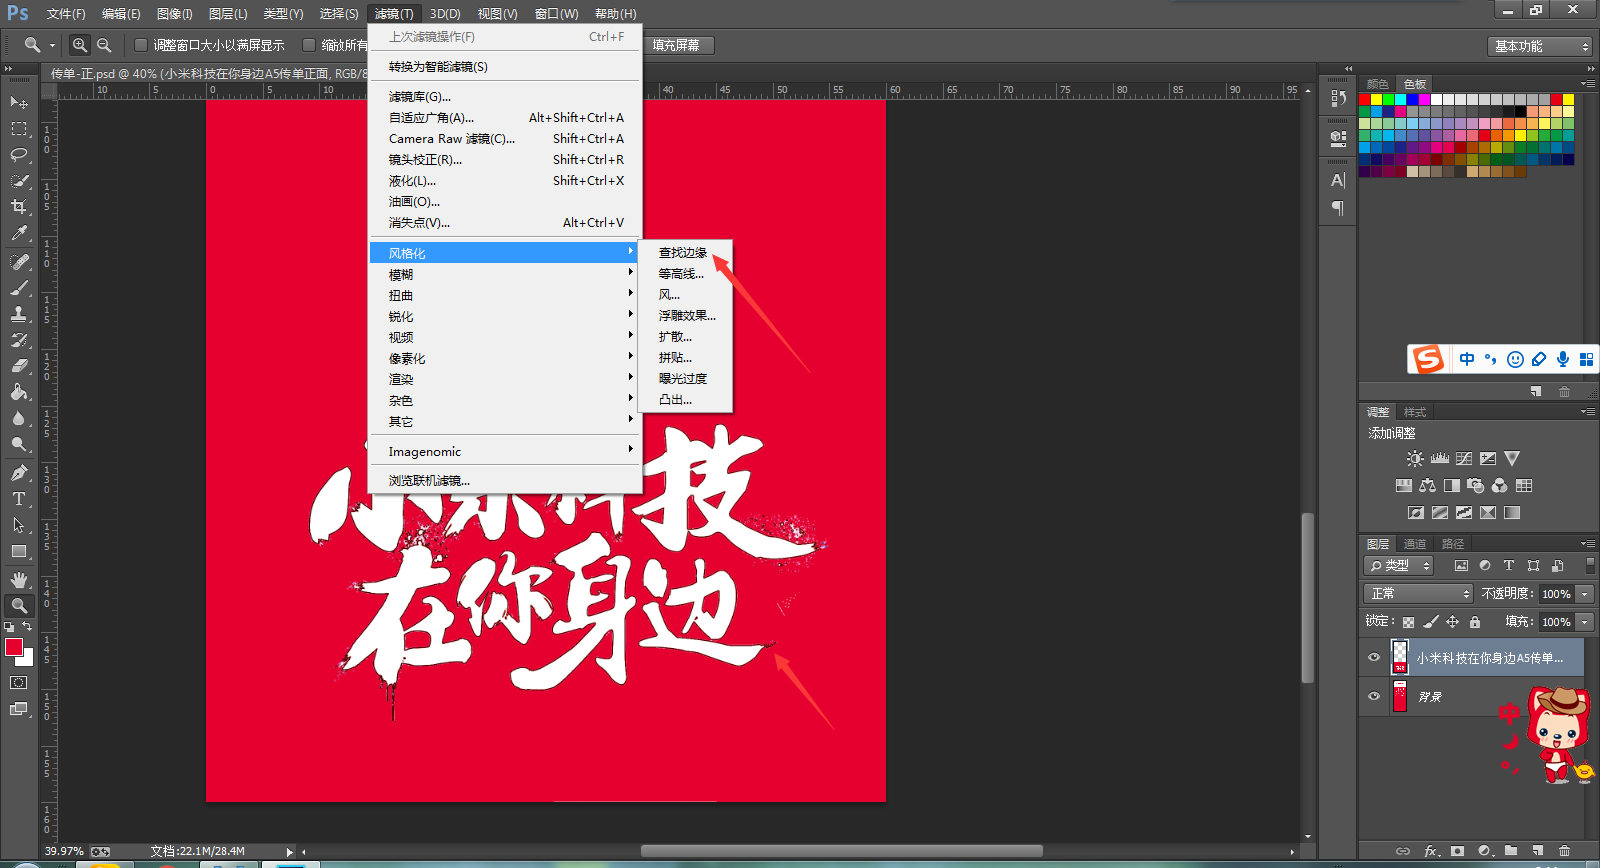Switch to the 路径 tab
This screenshot has width=1600, height=868.
1453,544
